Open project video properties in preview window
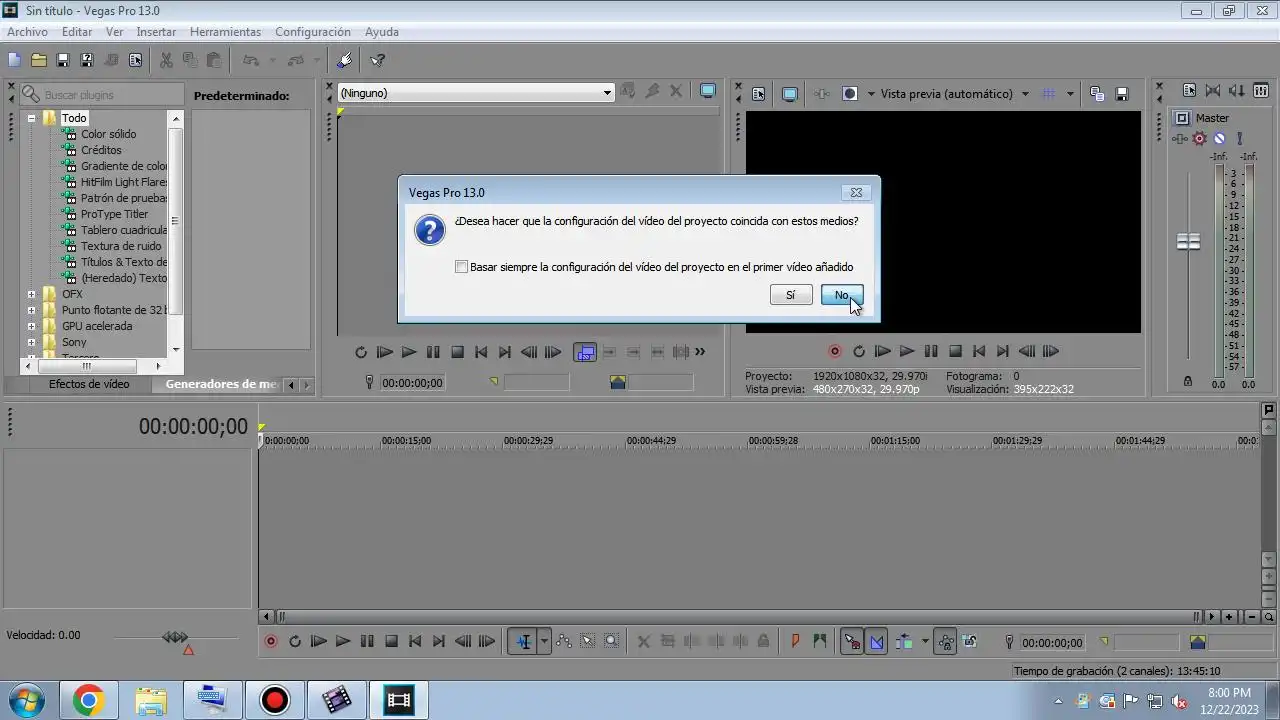1280x720 pixels. tap(758, 94)
